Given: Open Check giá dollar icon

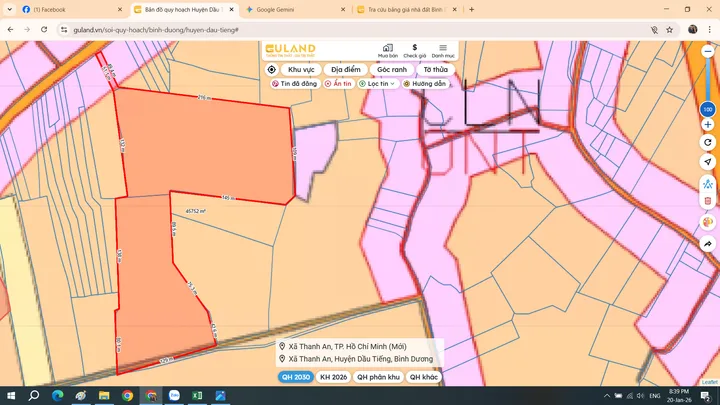Looking at the screenshot, I should (x=415, y=51).
